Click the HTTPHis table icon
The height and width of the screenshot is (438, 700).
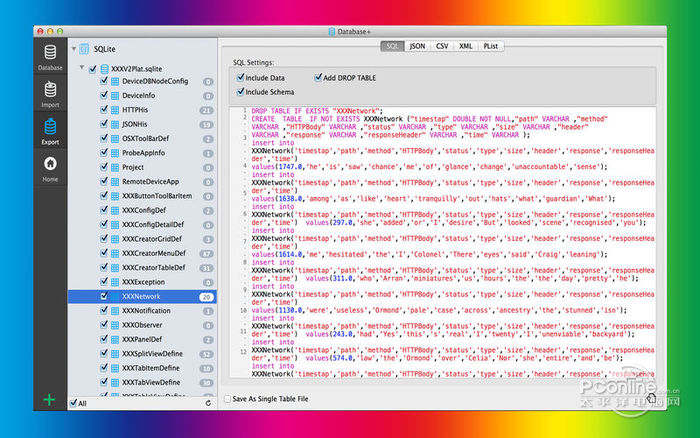click(x=115, y=110)
